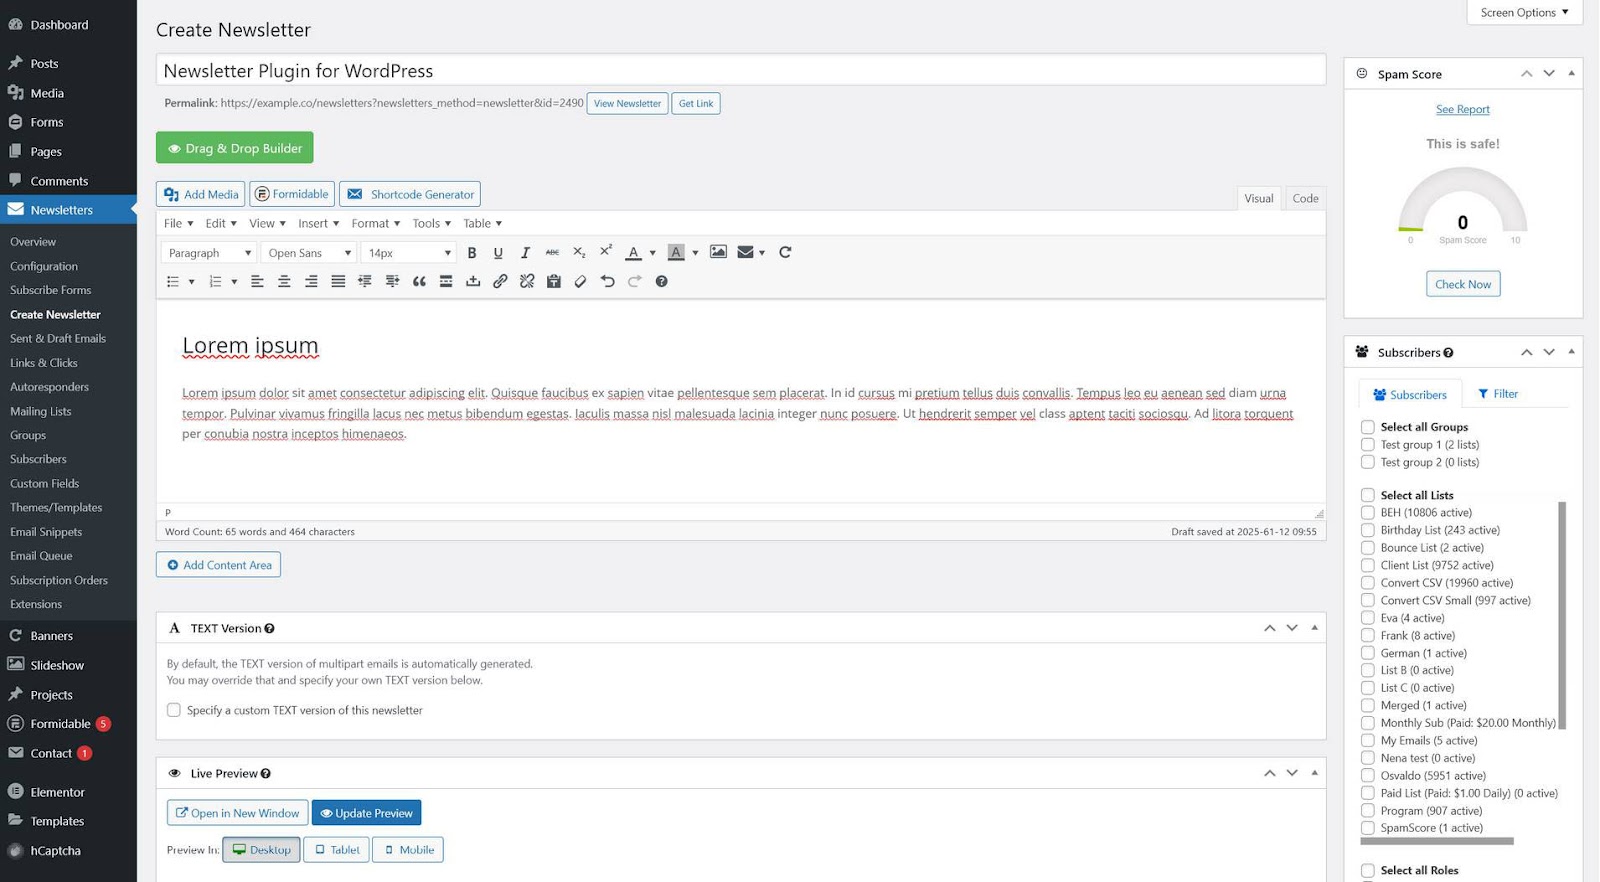Check Test group 1 (2 lists)
Screen dimensions: 1600x882
click(x=1368, y=445)
